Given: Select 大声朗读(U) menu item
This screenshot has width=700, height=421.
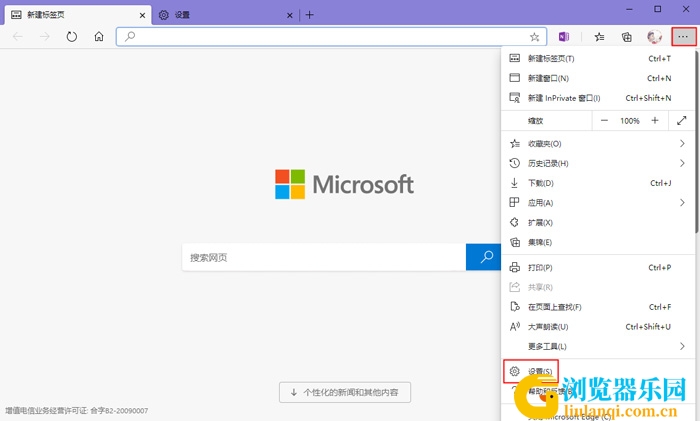Looking at the screenshot, I should tap(598, 327).
